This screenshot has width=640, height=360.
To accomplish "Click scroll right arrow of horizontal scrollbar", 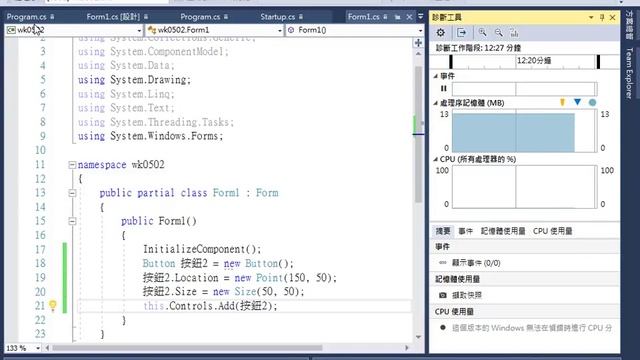I will pyautogui.click(x=407, y=348).
